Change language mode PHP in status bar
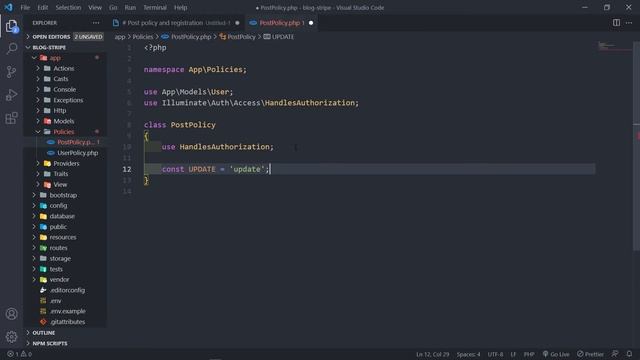The image size is (640, 360). pos(529,354)
